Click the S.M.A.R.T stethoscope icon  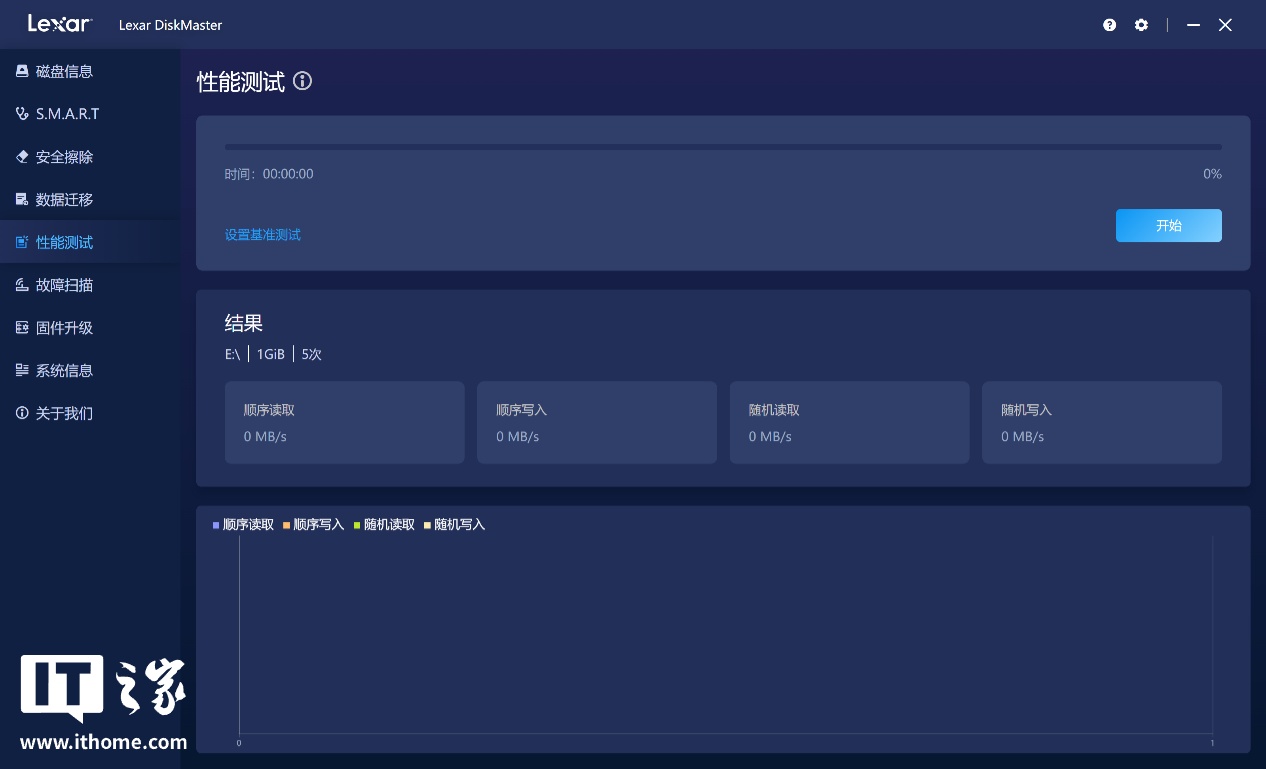click(22, 114)
